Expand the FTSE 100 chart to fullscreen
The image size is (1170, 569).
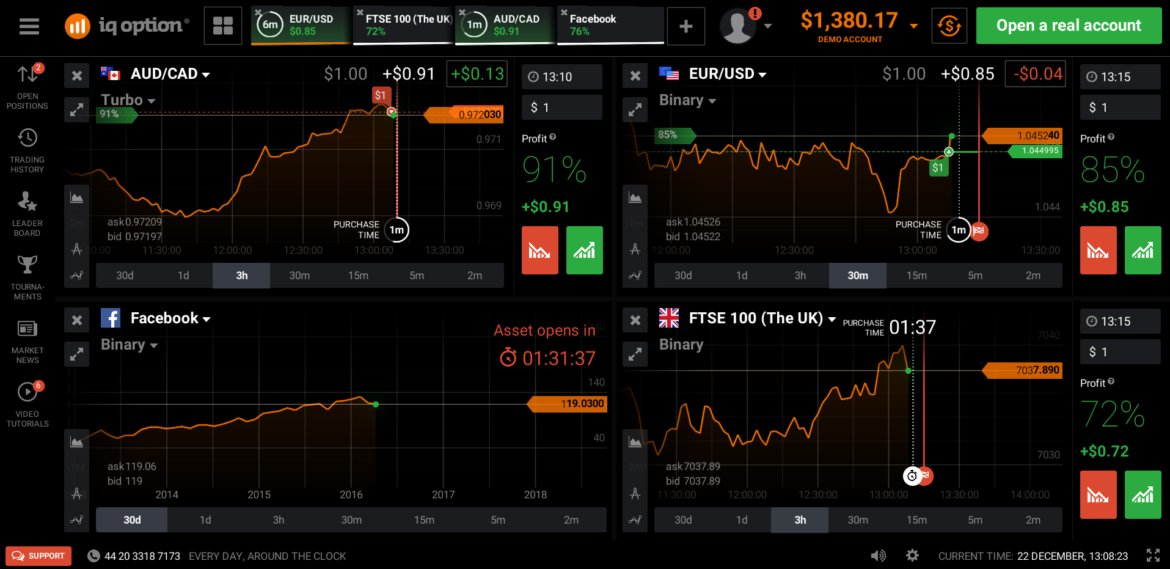tap(635, 354)
